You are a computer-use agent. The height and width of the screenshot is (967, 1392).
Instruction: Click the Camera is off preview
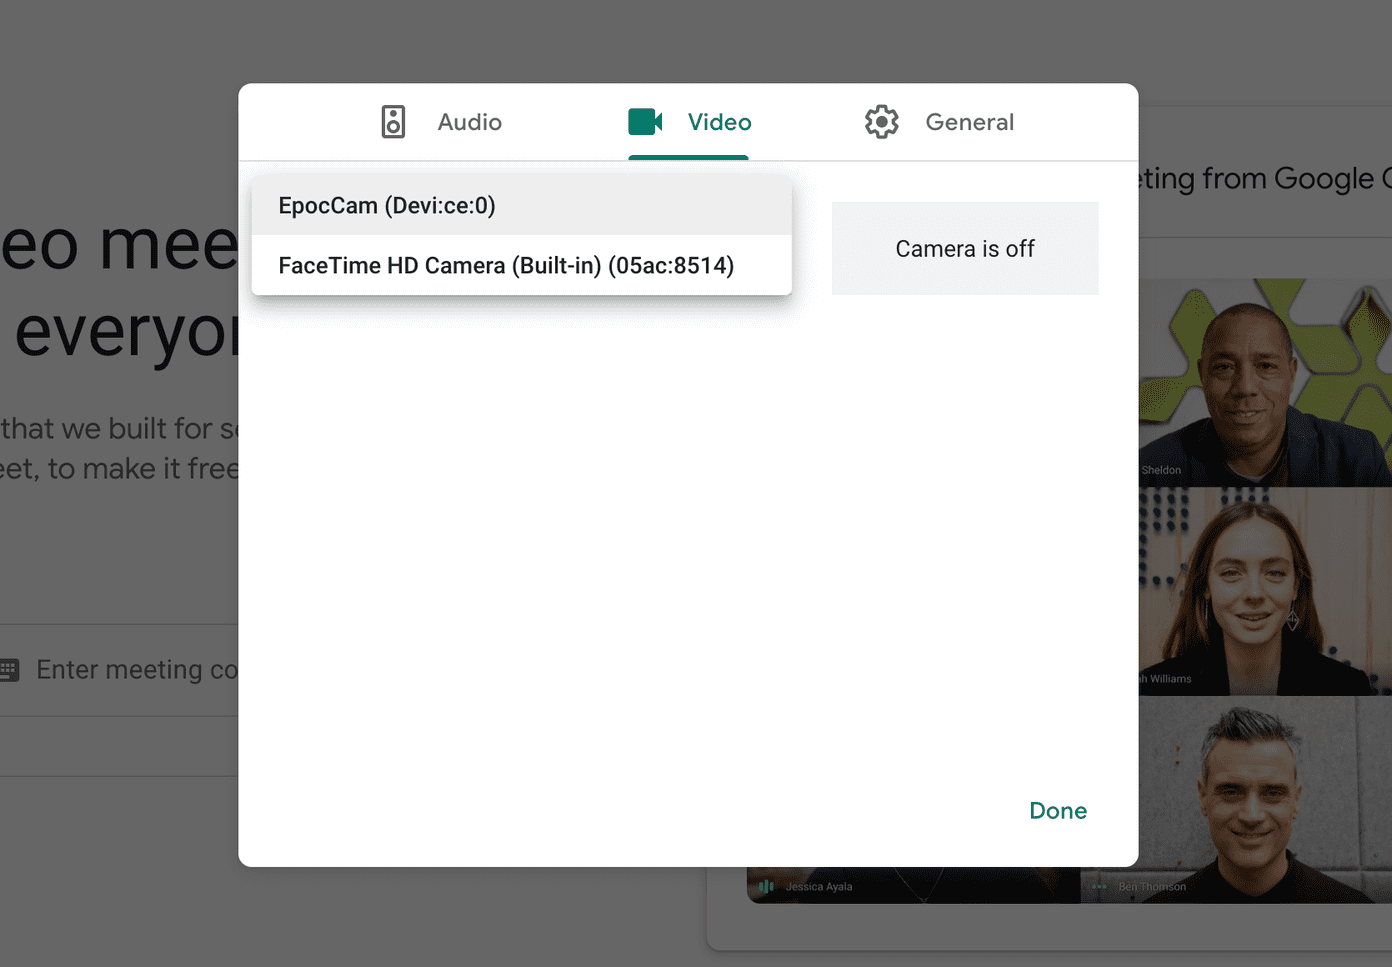coord(965,248)
